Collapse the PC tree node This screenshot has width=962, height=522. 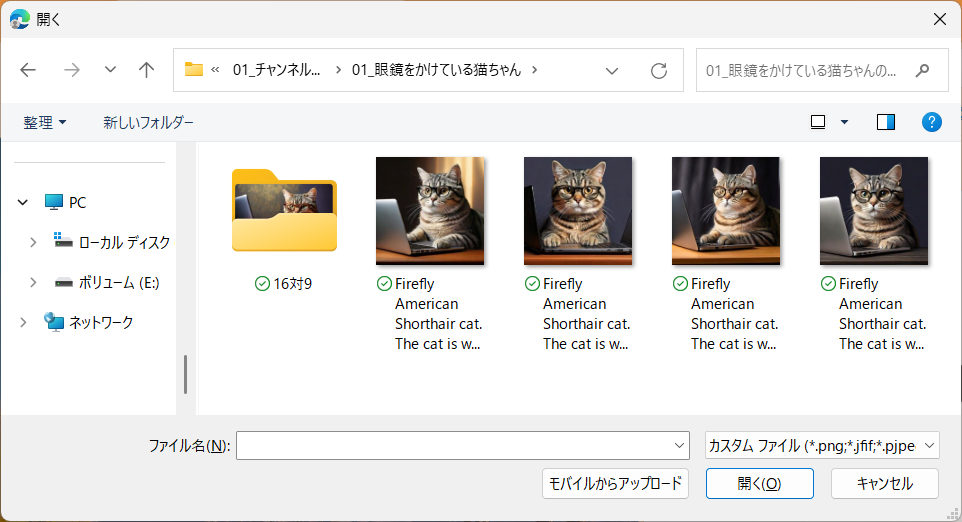pos(23,202)
